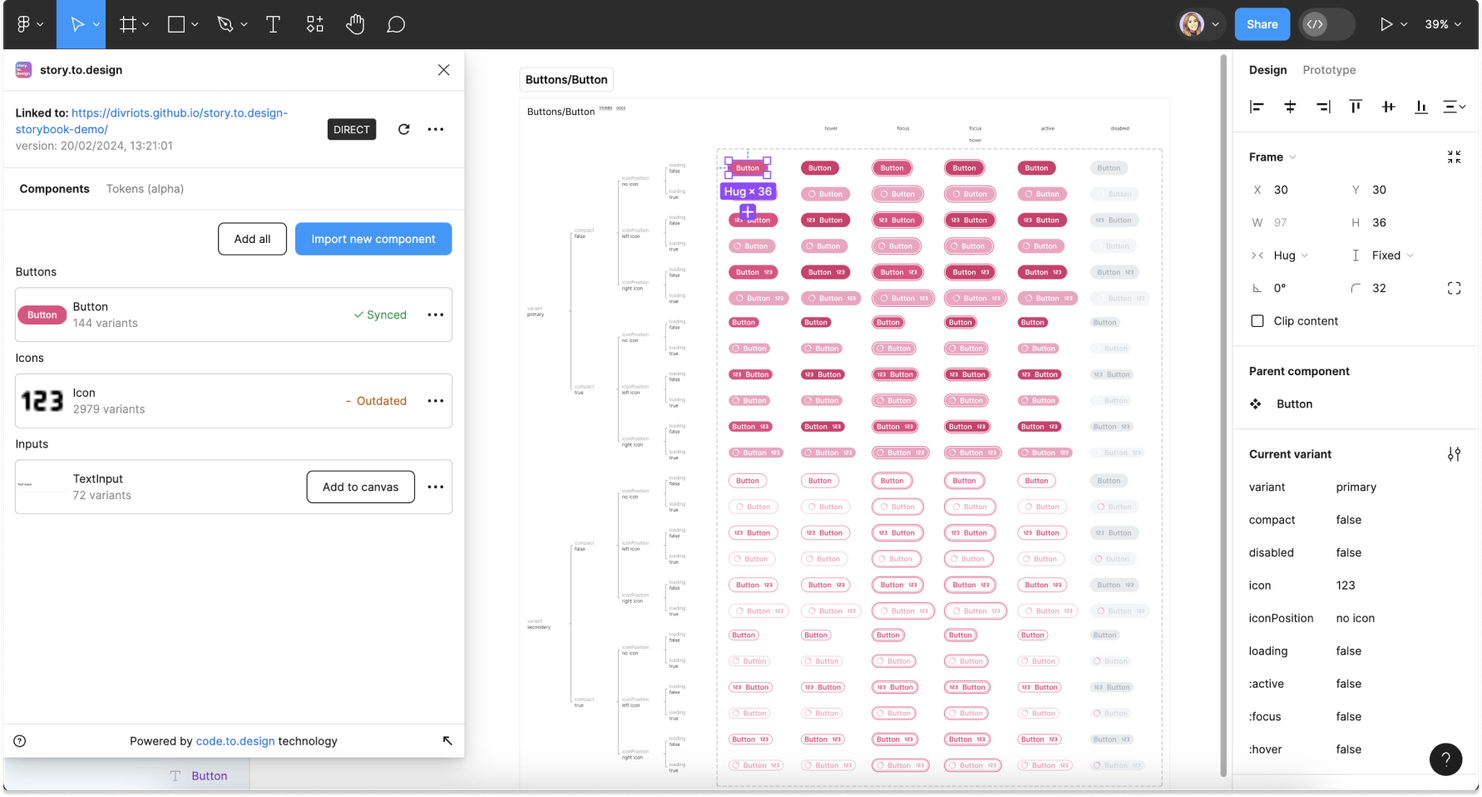Open the Actions/resources tool
The height and width of the screenshot is (797, 1482).
click(314, 24)
